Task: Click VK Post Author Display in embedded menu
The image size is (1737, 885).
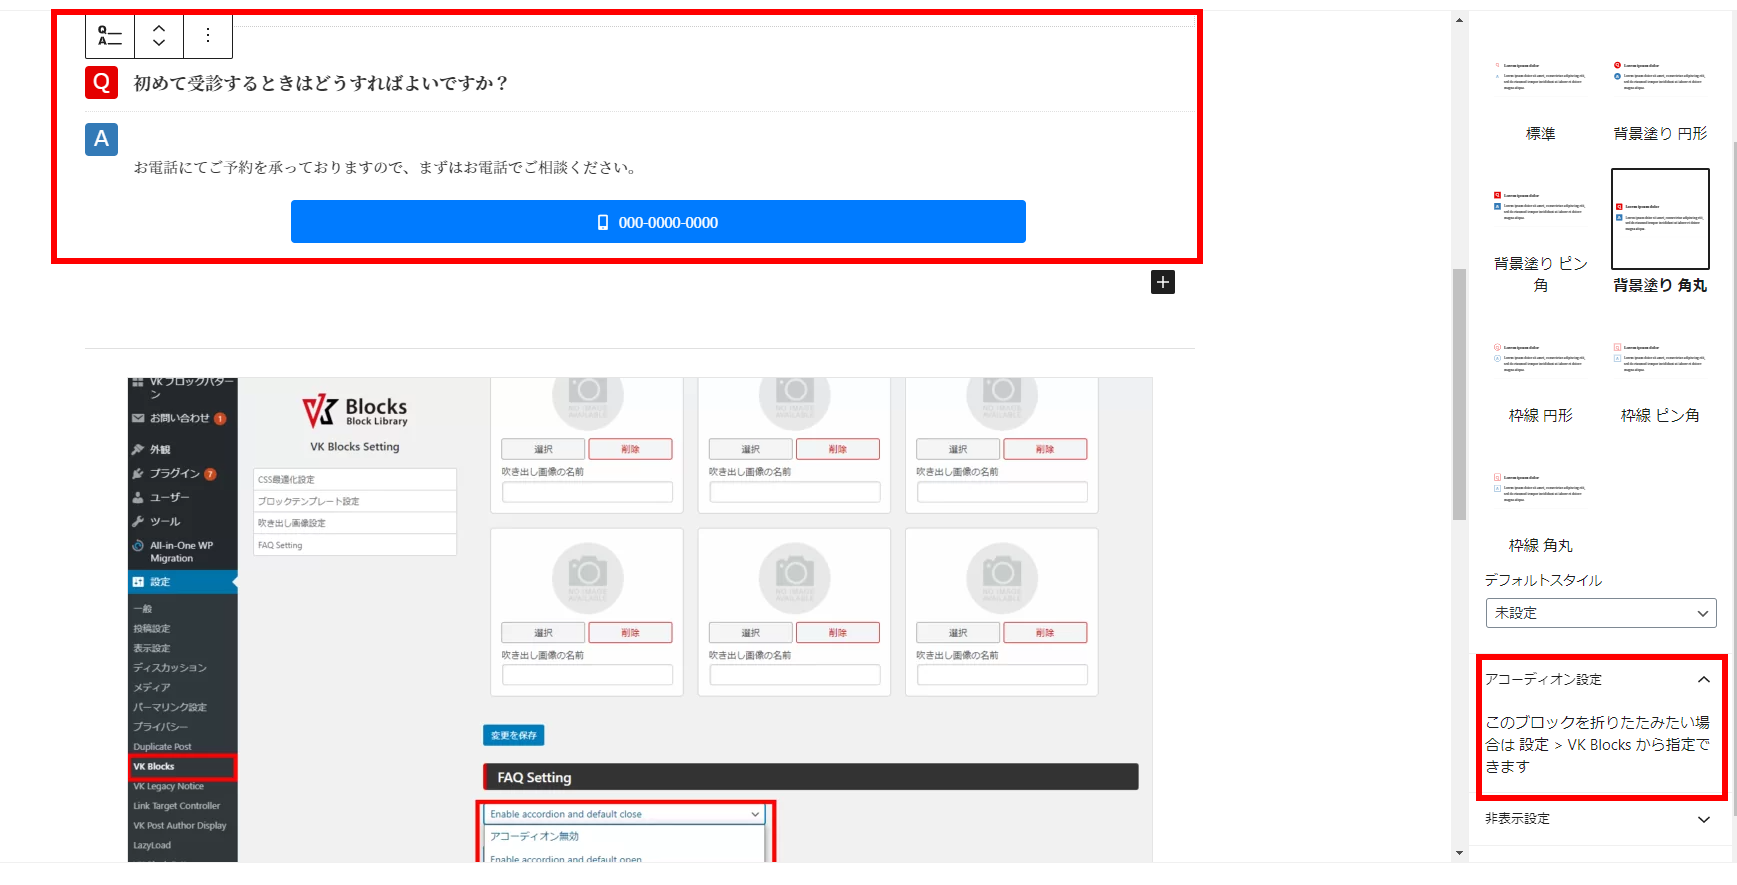Action: [x=180, y=826]
